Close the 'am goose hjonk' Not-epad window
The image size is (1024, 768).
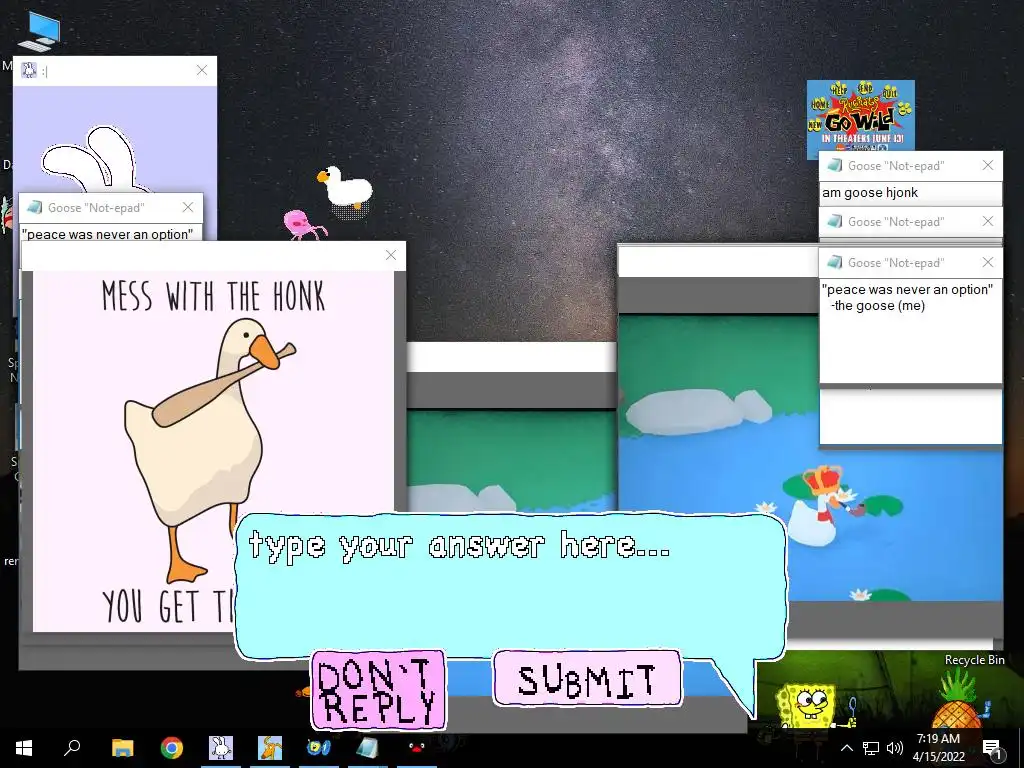tap(988, 165)
